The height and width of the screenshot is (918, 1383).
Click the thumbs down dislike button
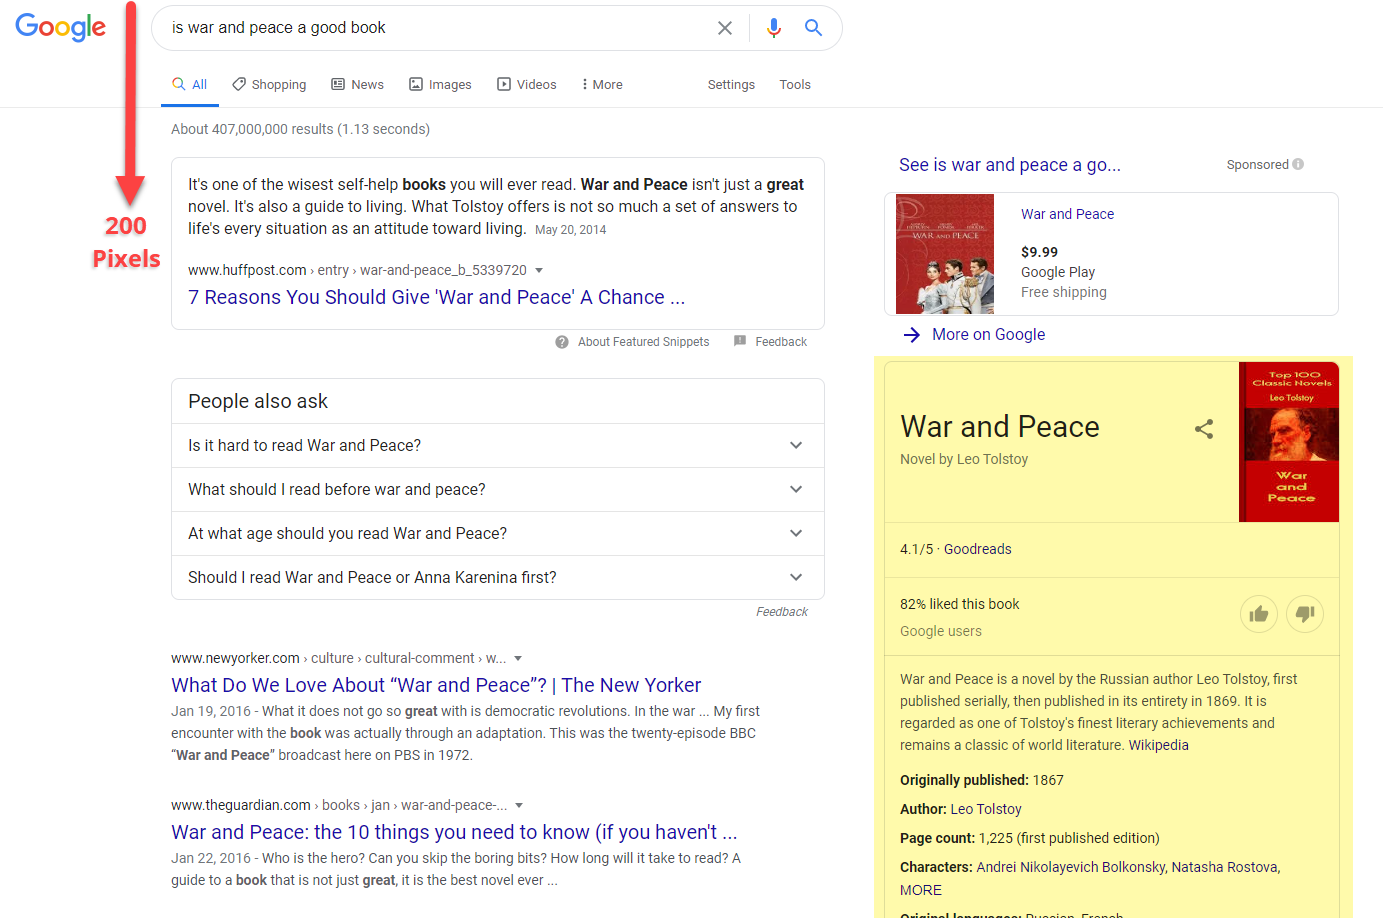(x=1305, y=614)
